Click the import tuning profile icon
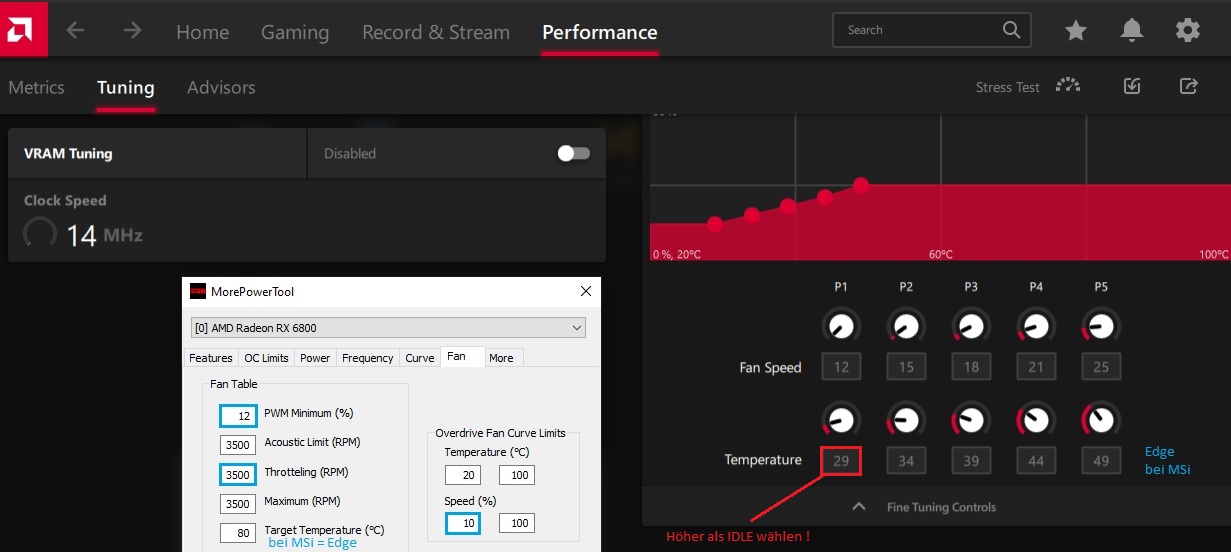Screen dimensions: 1231x552 [1132, 86]
